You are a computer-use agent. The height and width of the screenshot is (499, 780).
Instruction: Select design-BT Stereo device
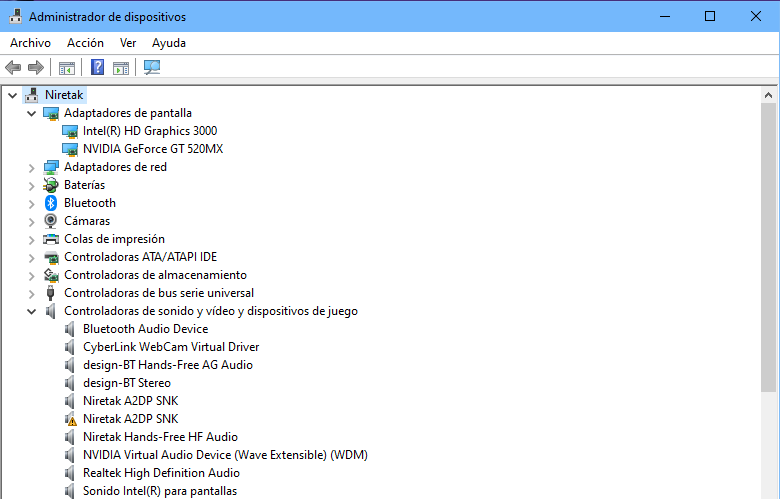point(127,383)
